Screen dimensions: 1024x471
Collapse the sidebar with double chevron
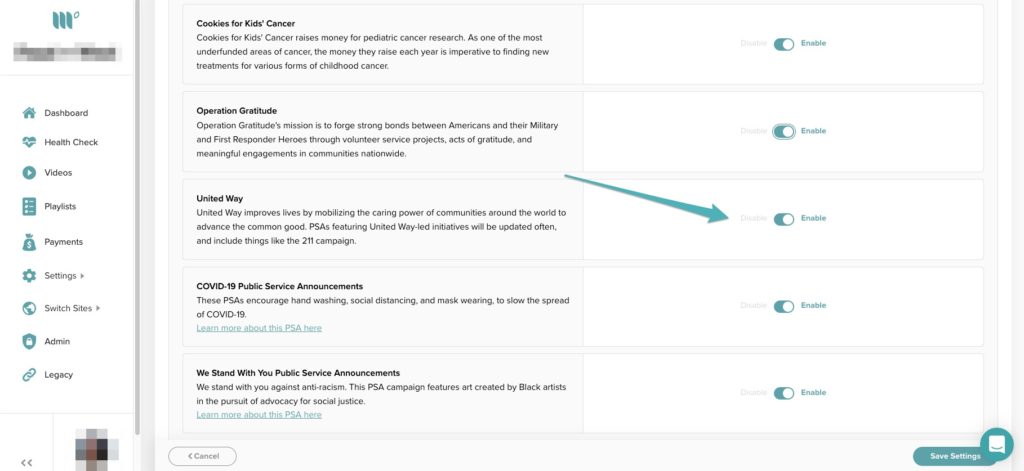point(27,462)
